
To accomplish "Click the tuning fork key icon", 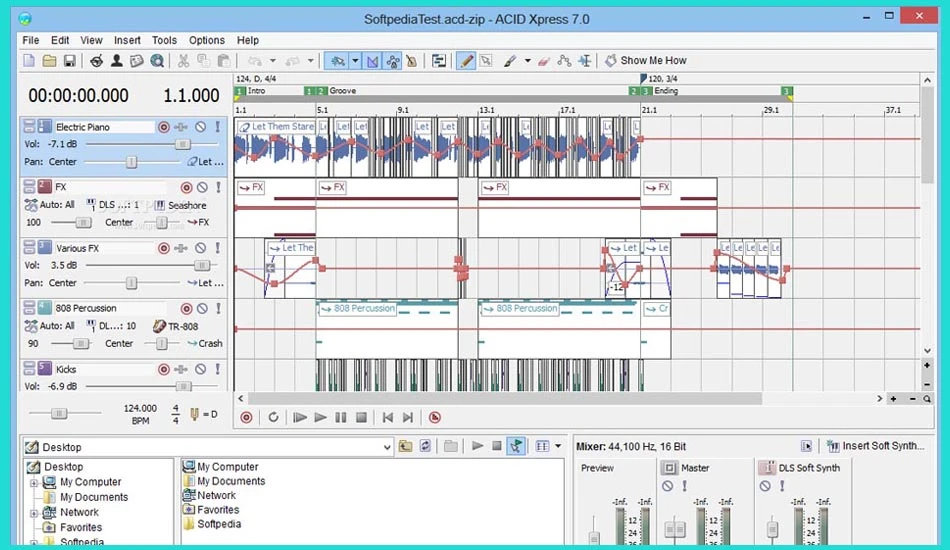I will tap(194, 414).
